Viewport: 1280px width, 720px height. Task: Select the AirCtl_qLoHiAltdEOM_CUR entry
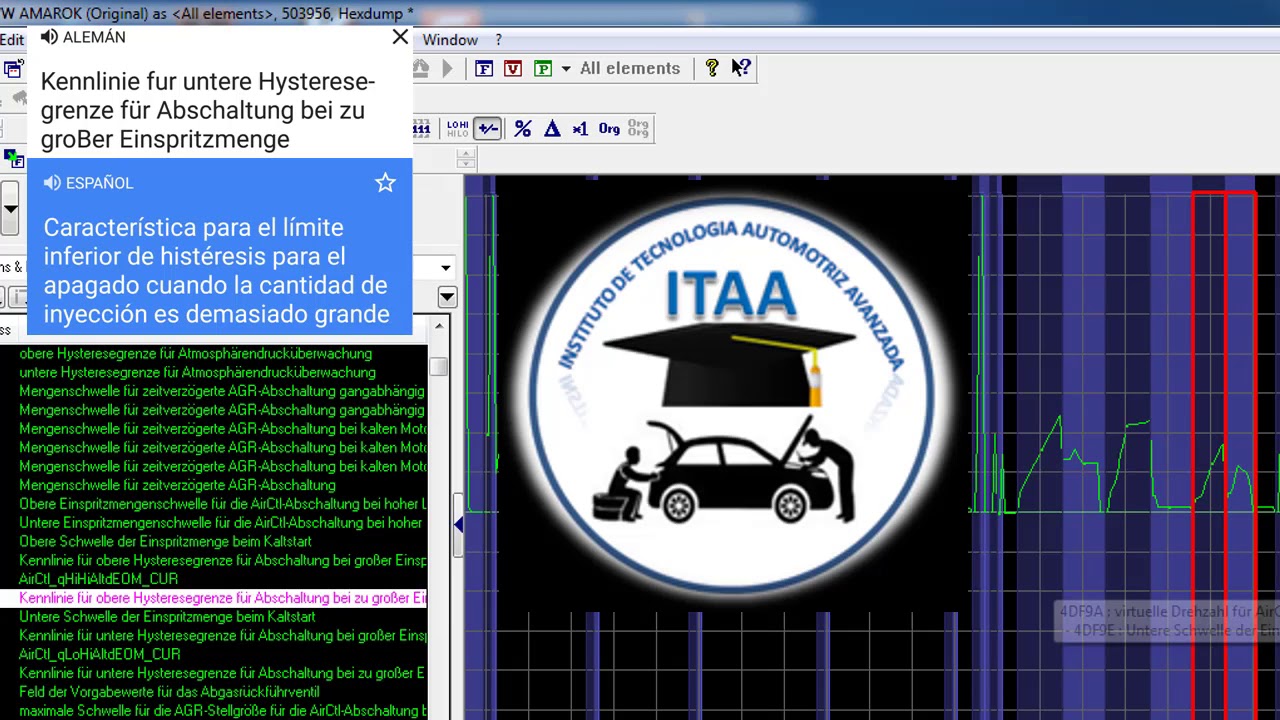point(100,654)
